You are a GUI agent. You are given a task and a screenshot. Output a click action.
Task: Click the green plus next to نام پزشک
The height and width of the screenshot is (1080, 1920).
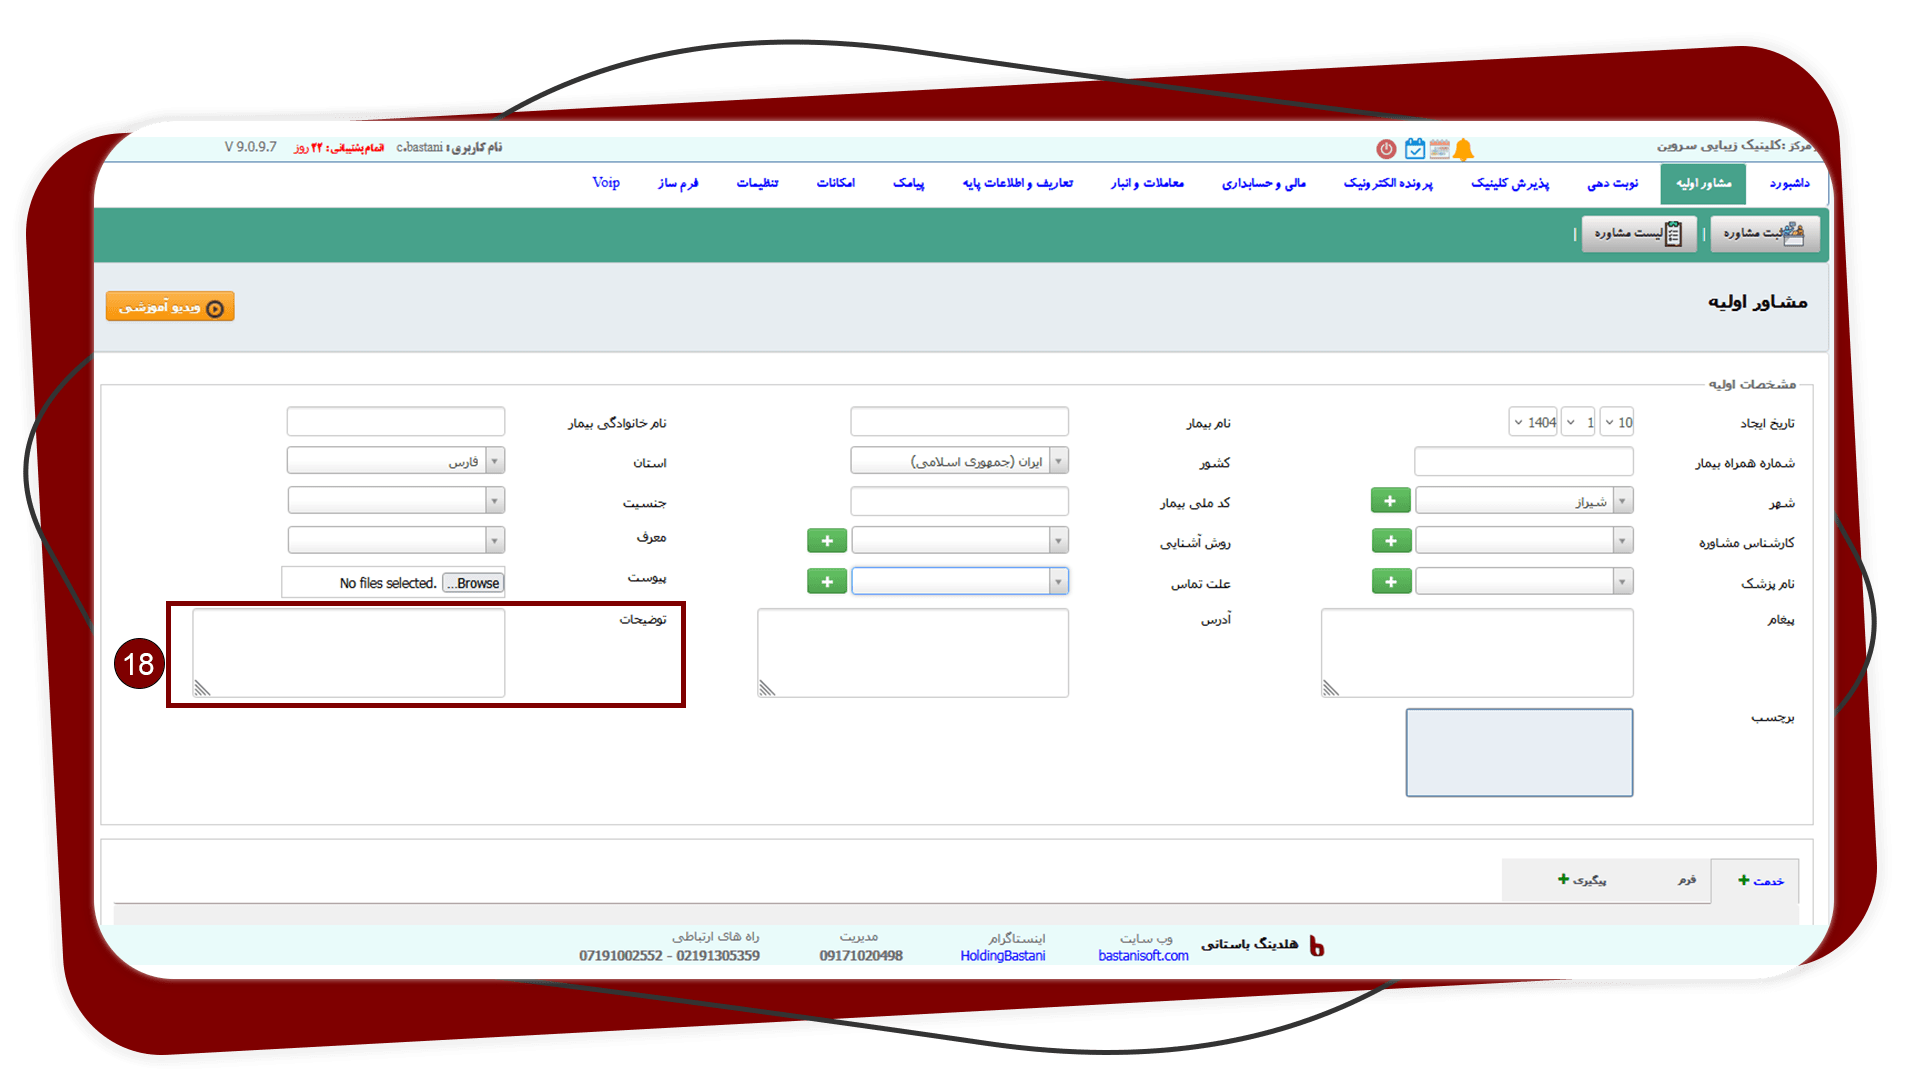coord(1391,581)
